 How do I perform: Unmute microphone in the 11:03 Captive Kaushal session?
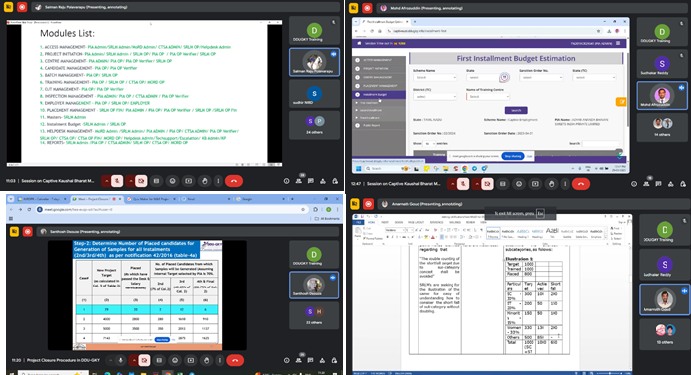coord(117,181)
